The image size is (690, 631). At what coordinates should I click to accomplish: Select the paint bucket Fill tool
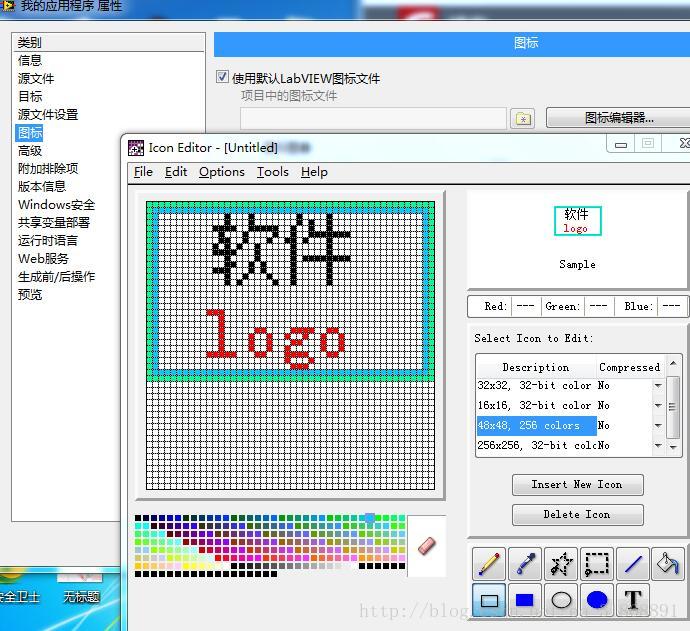(x=668, y=563)
